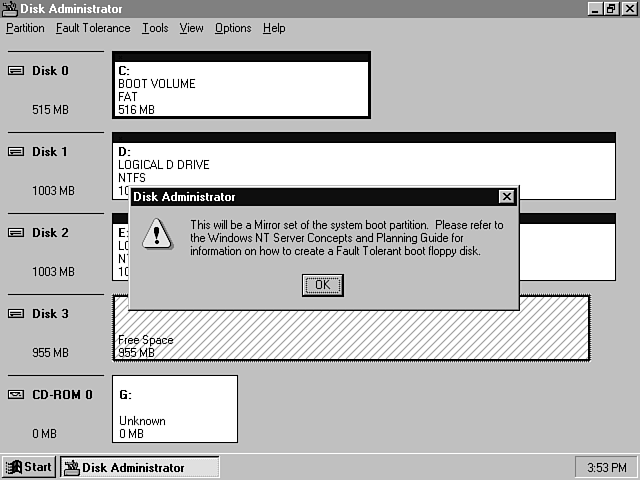Click the CD-ROM 0 drive icon
Screen dimensions: 640x480
point(16,395)
